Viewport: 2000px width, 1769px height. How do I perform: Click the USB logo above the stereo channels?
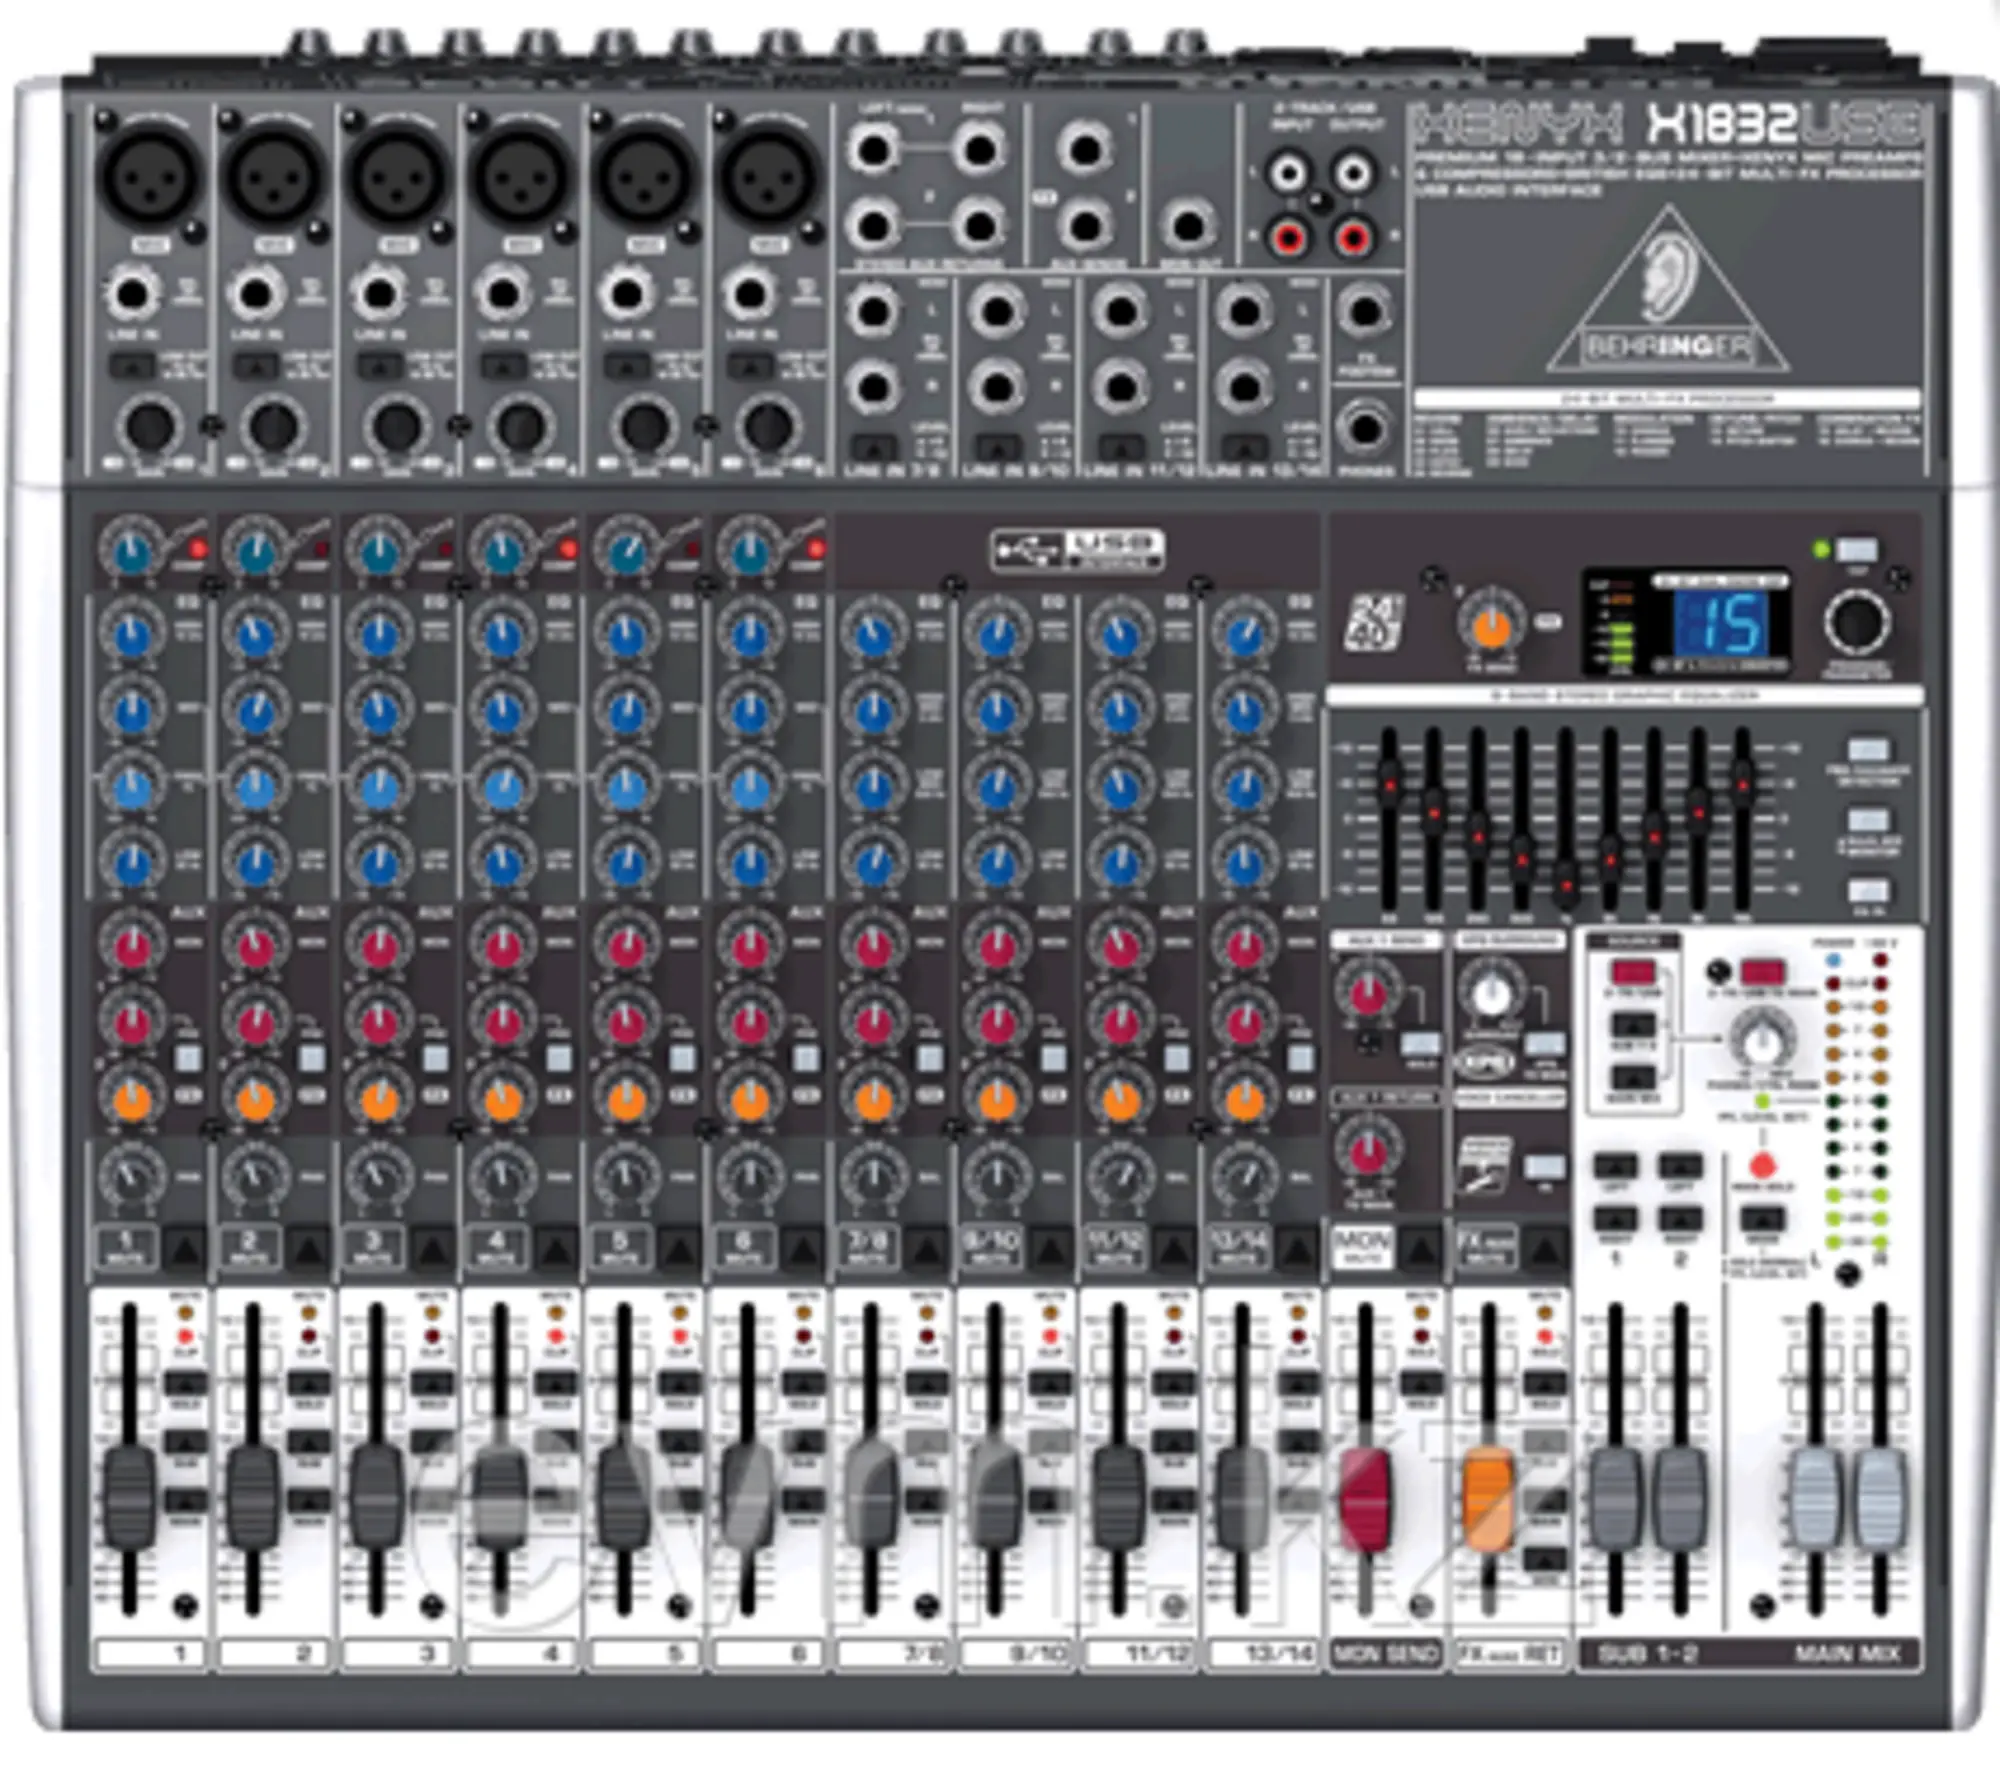coord(1077,549)
